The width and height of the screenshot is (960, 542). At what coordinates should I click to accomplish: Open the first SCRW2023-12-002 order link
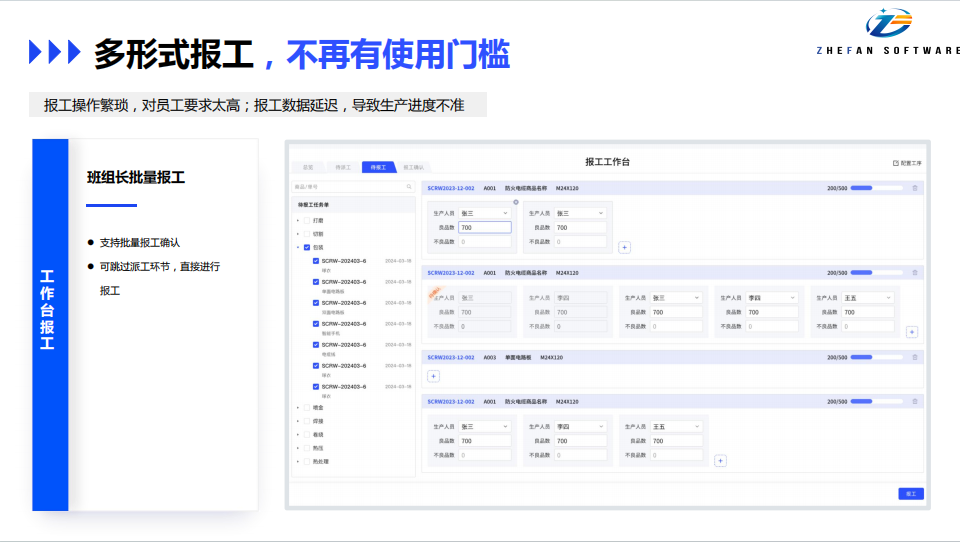tap(451, 188)
